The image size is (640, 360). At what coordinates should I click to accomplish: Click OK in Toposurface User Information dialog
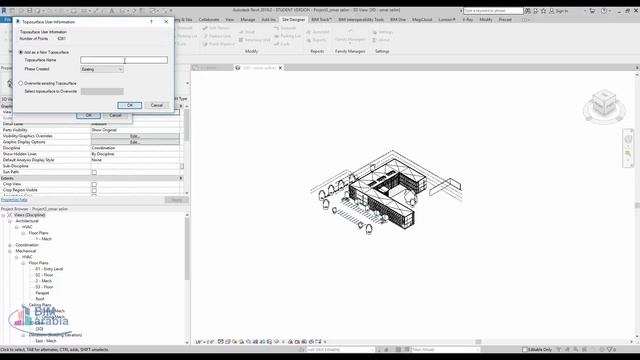pos(130,105)
